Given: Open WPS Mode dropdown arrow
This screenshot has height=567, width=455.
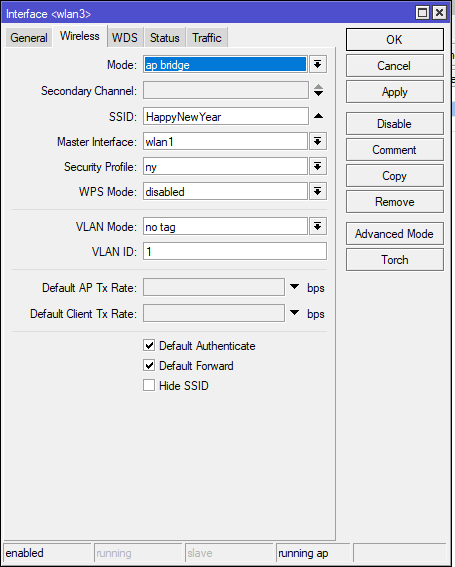Looking at the screenshot, I should tap(318, 191).
